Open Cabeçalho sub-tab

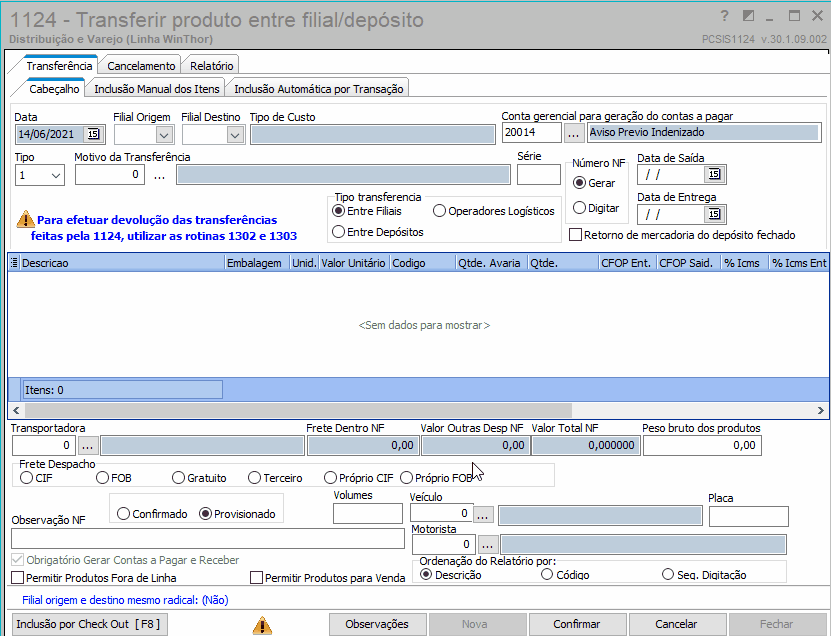coord(54,89)
